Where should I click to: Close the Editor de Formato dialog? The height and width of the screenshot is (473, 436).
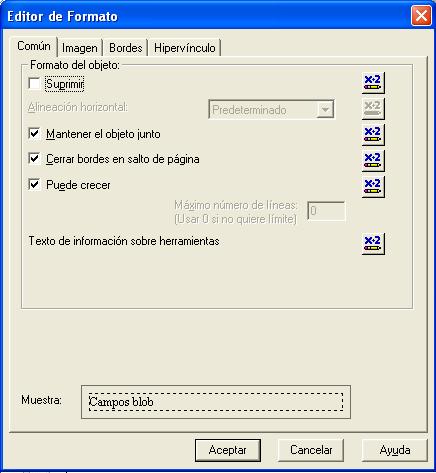point(421,16)
